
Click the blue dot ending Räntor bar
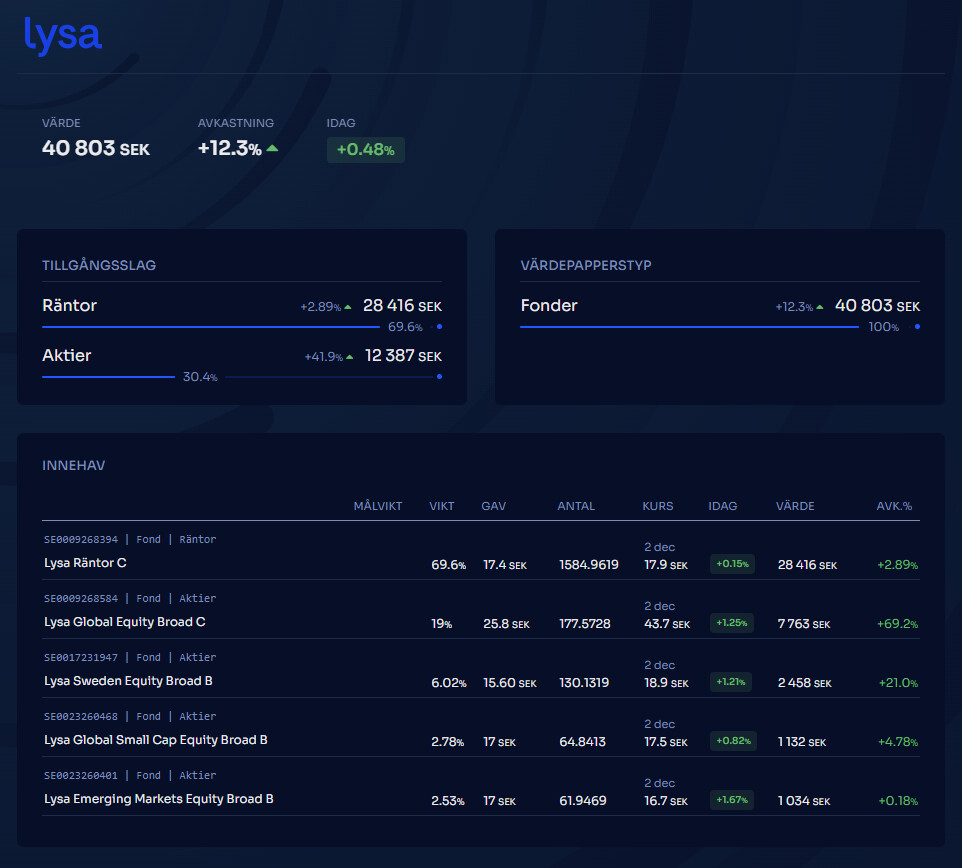tap(439, 327)
